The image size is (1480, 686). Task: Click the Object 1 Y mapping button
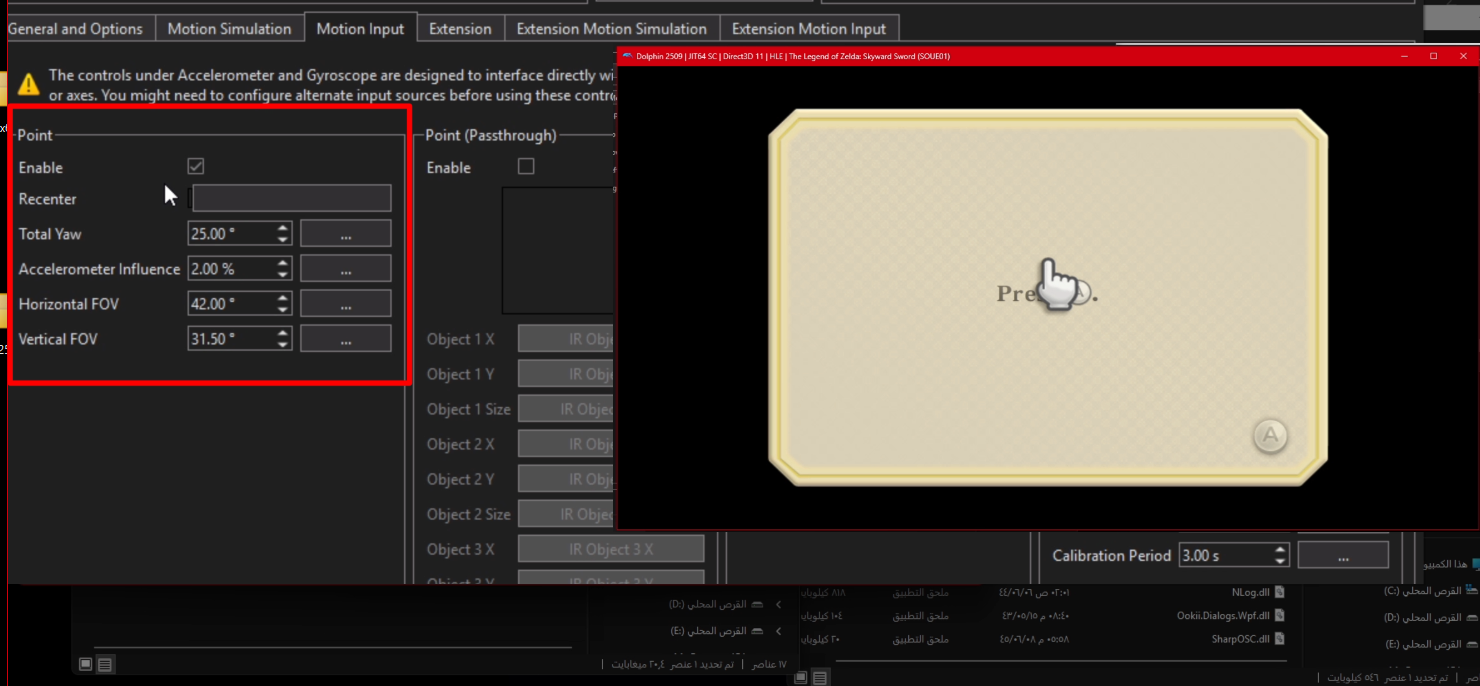pyautogui.click(x=567, y=374)
